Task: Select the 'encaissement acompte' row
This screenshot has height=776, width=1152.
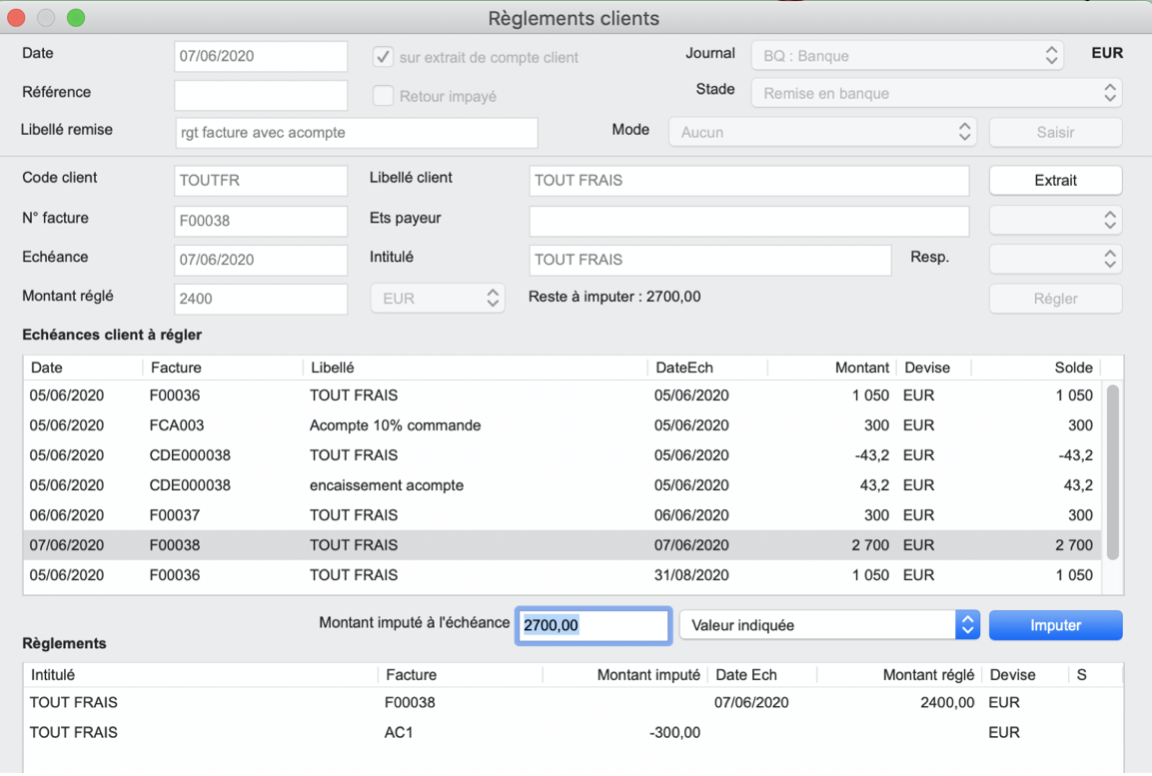Action: (x=562, y=485)
